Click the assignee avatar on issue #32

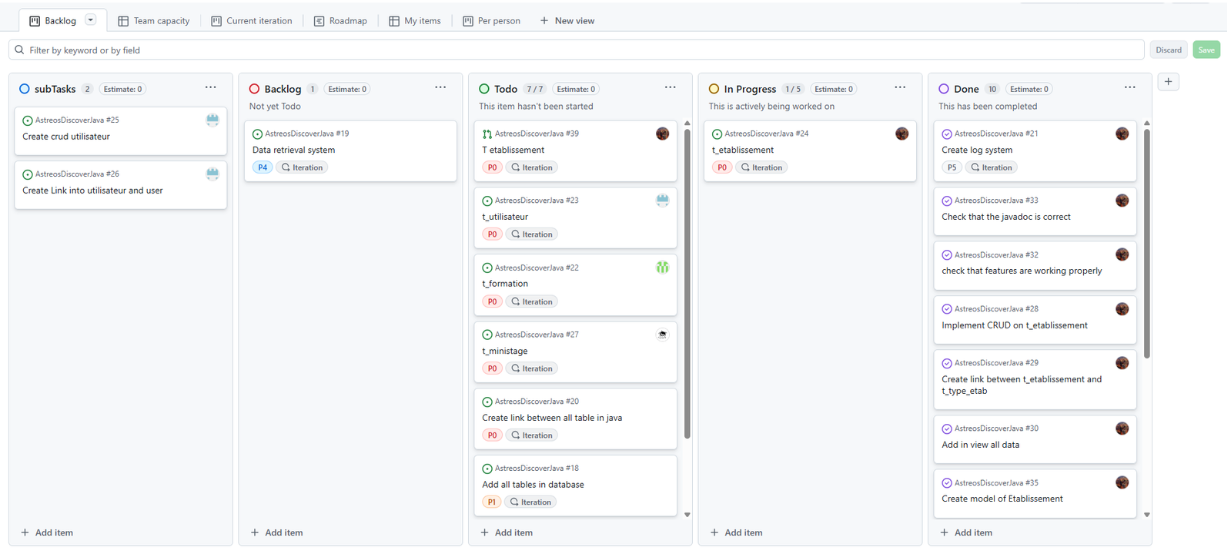(1122, 254)
